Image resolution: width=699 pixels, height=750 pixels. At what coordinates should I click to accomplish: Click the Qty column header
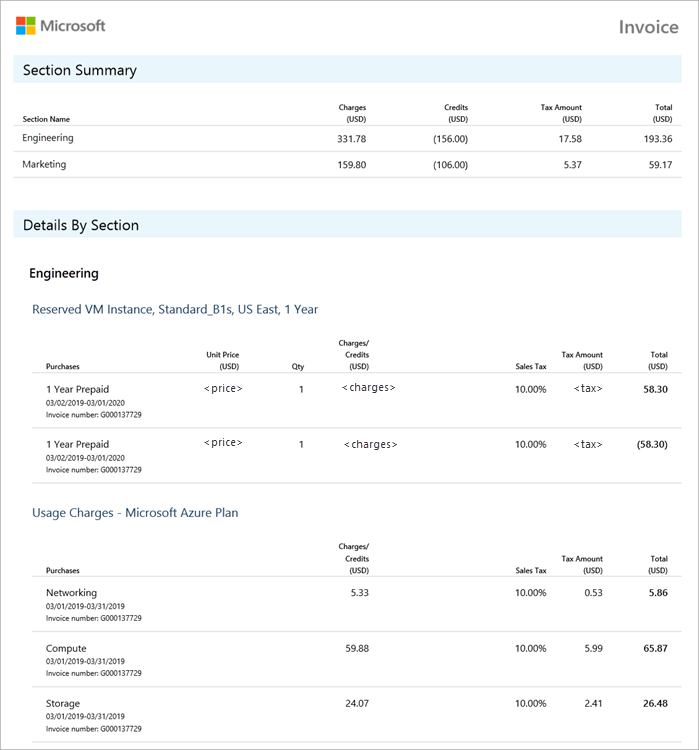(x=298, y=366)
